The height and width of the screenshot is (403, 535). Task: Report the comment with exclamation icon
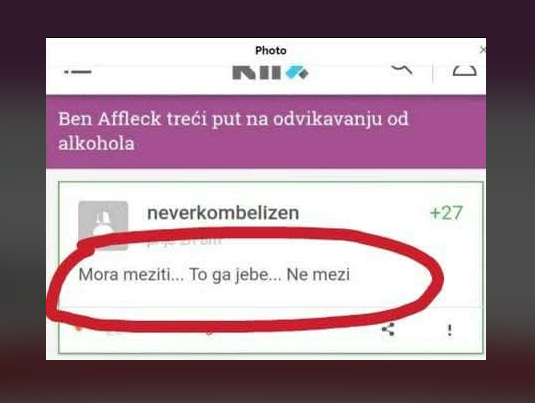(450, 330)
